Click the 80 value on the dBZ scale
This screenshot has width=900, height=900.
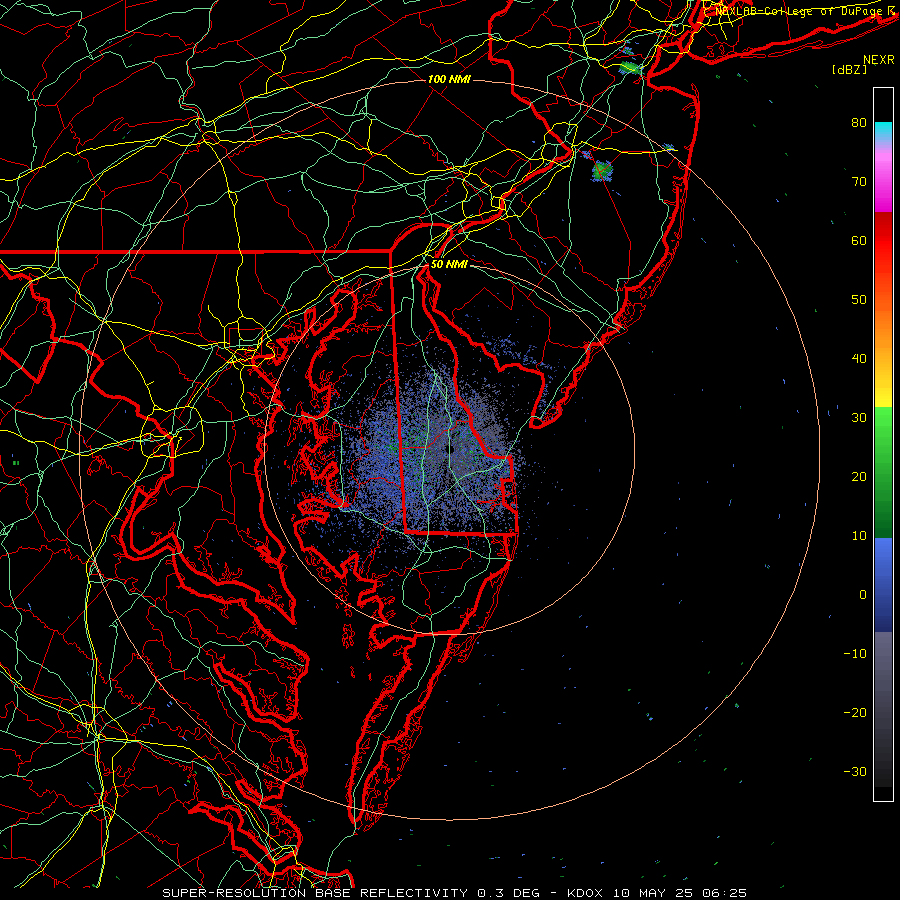pyautogui.click(x=859, y=123)
